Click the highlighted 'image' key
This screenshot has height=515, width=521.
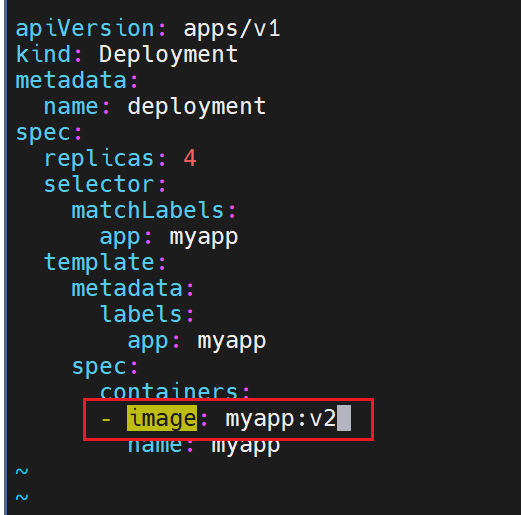click(x=162, y=418)
